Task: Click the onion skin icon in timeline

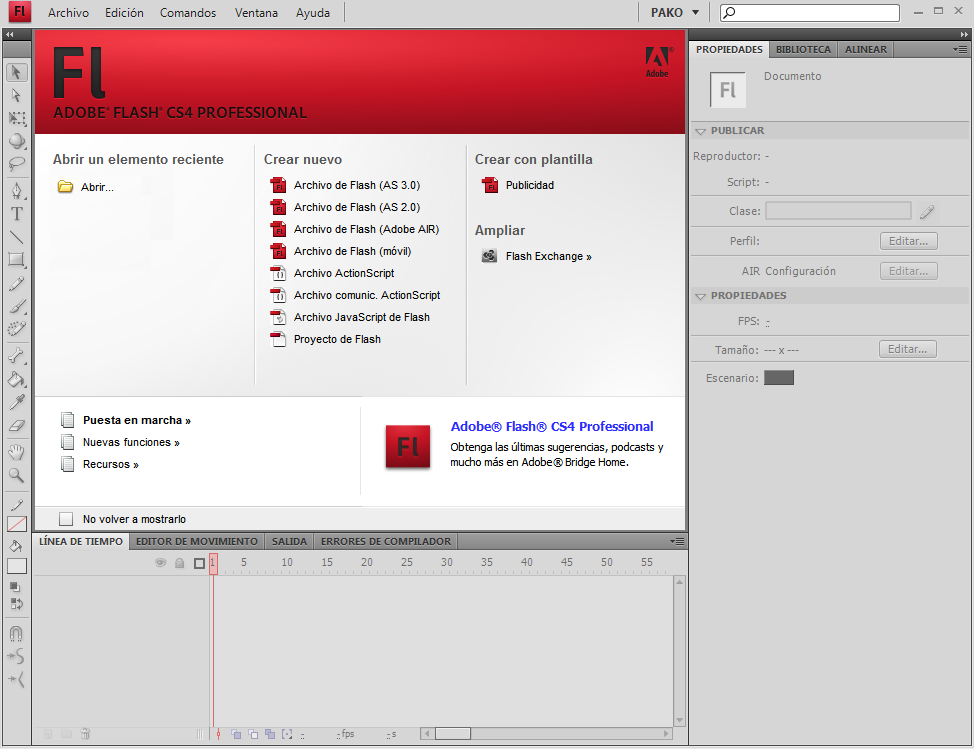Action: pyautogui.click(x=236, y=734)
